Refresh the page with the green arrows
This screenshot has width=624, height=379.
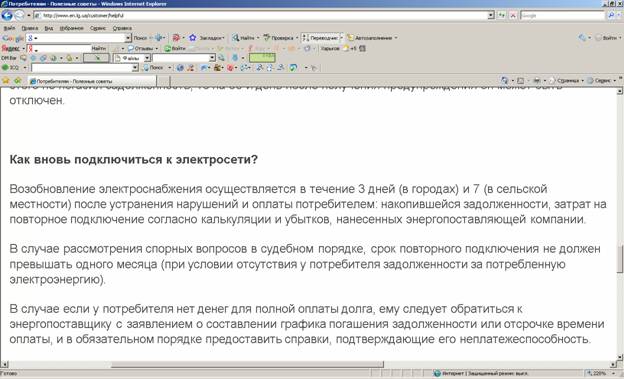tap(502, 16)
